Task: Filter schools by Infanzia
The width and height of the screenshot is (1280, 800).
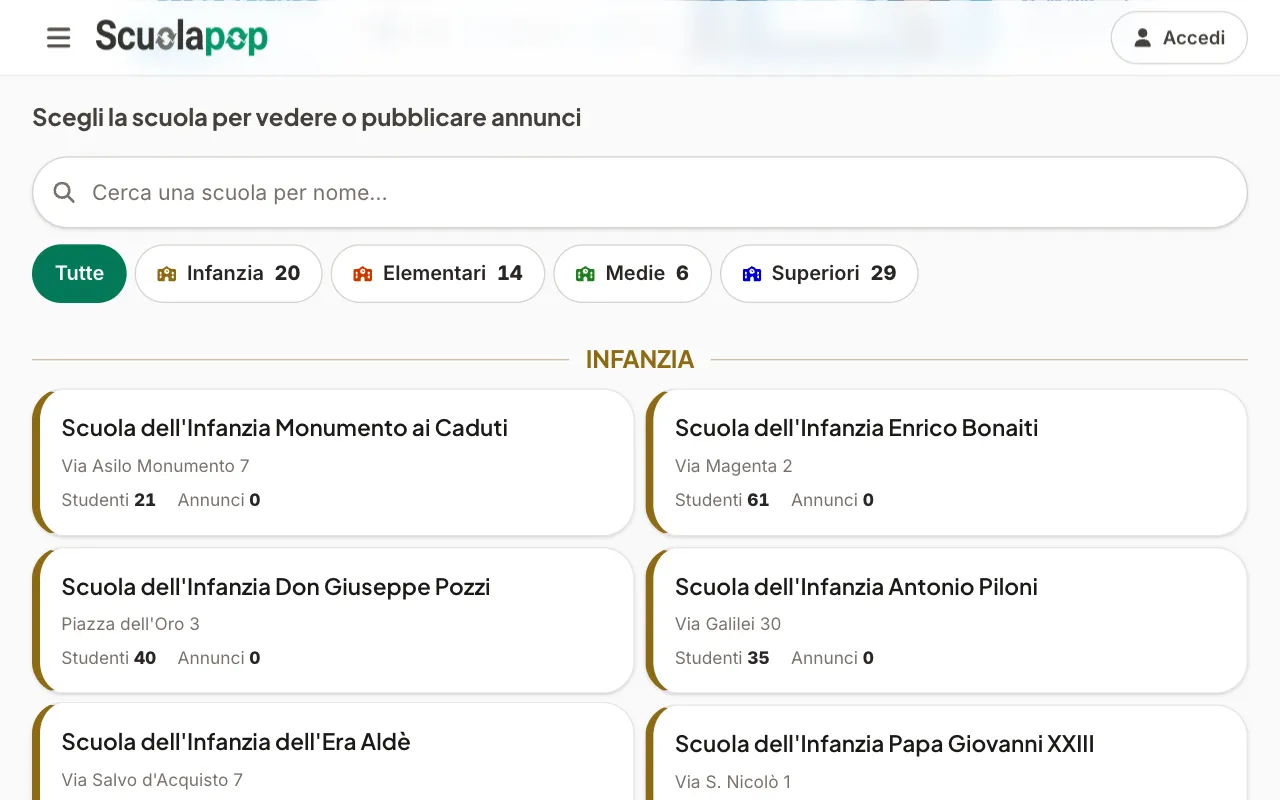Action: click(228, 273)
